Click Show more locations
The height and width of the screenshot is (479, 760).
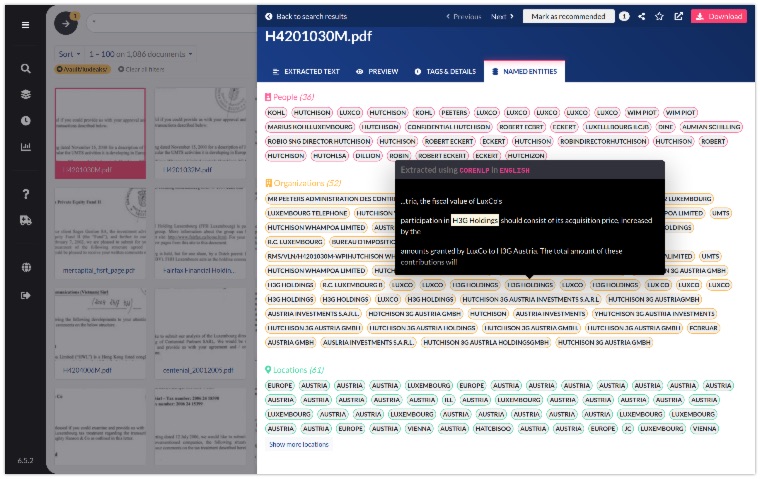coord(299,445)
